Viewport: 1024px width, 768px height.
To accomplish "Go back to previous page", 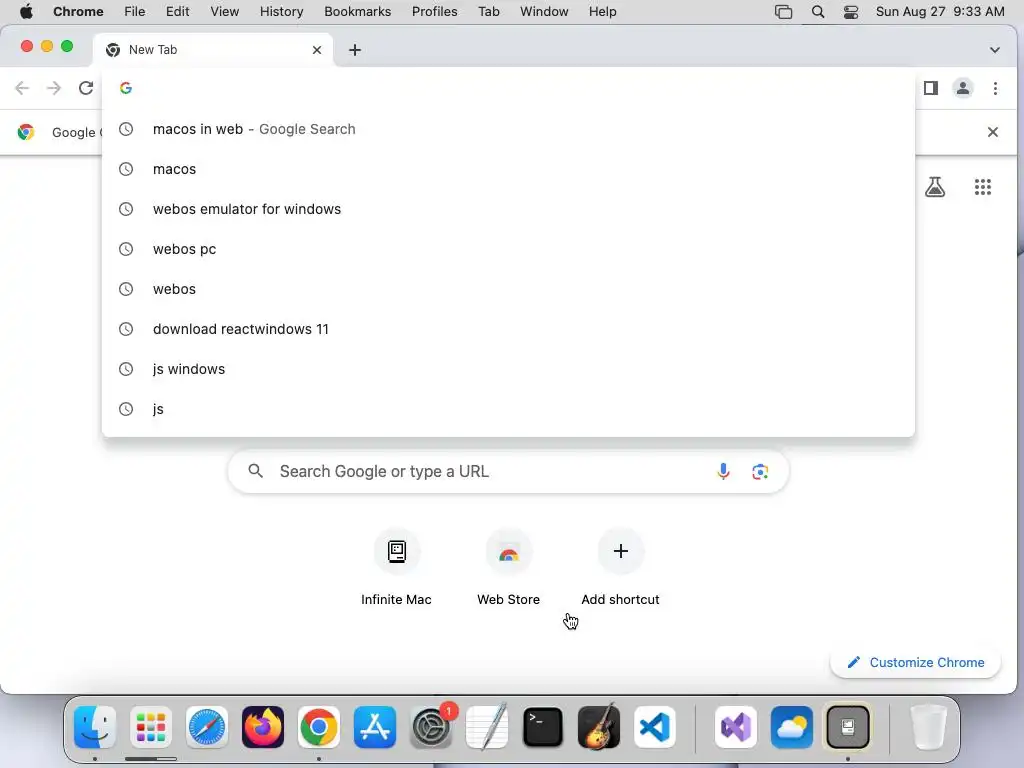I will pos(22,88).
